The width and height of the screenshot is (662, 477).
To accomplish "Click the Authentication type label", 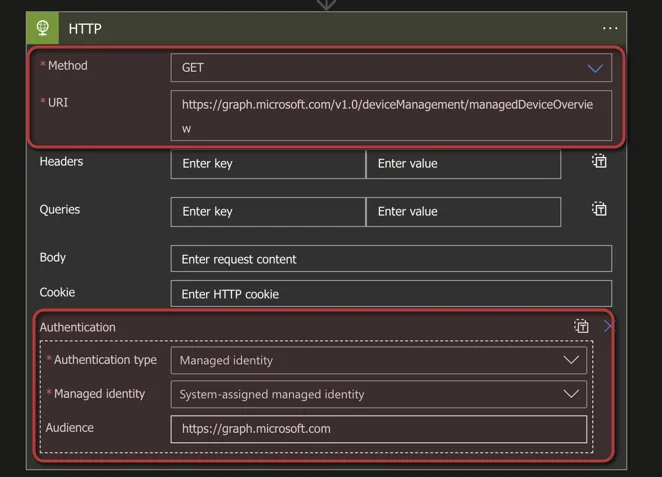I will [x=105, y=360].
